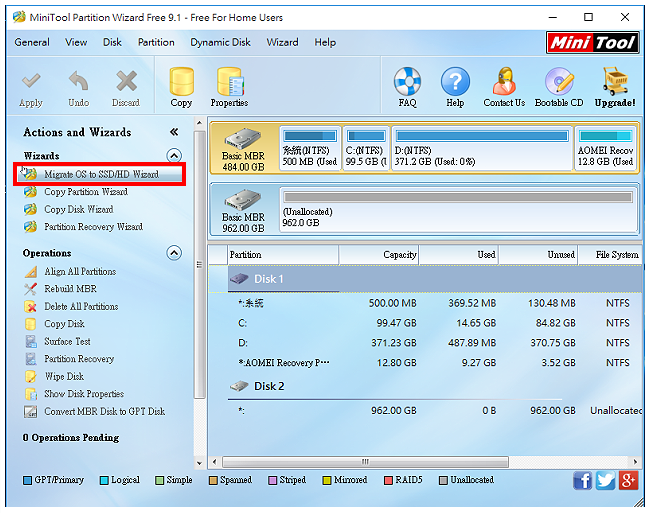Select the Unallocated 962.0 GB block

[x=459, y=210]
